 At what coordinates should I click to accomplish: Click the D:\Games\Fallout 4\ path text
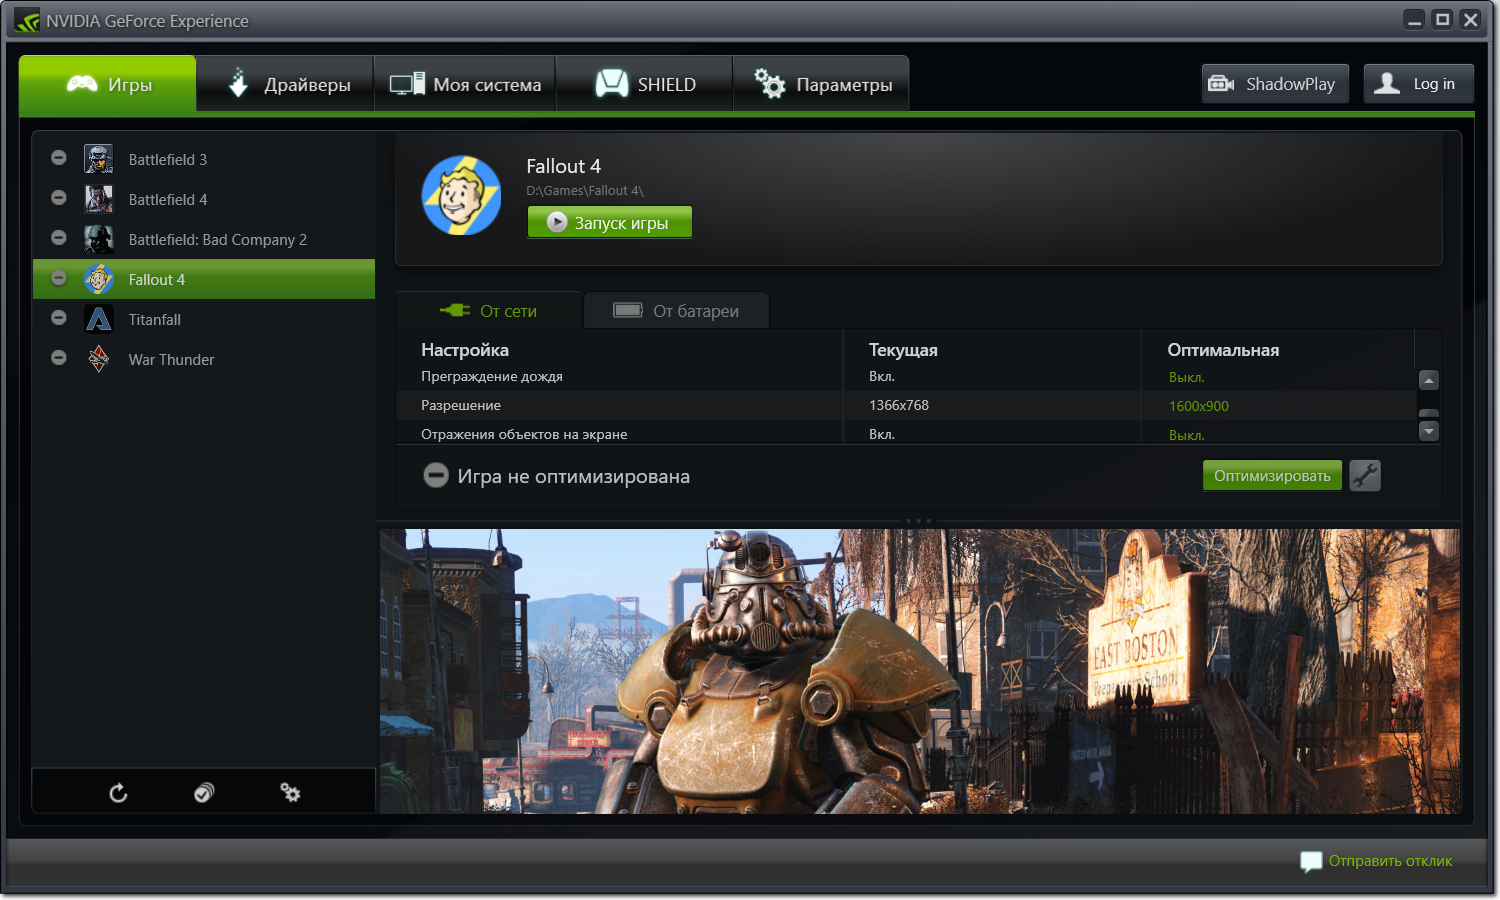point(585,190)
